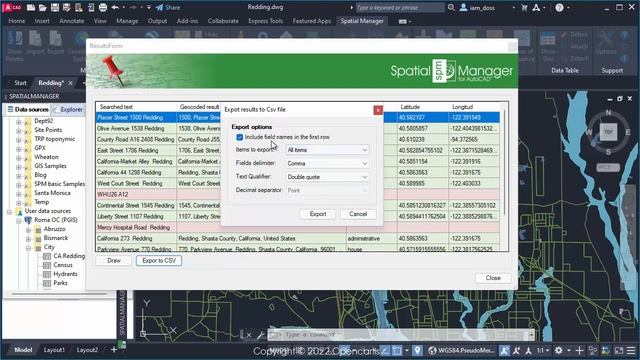Screen dimensions: 640x360
Task: Select the Wheaton data source
Action: [46, 157]
